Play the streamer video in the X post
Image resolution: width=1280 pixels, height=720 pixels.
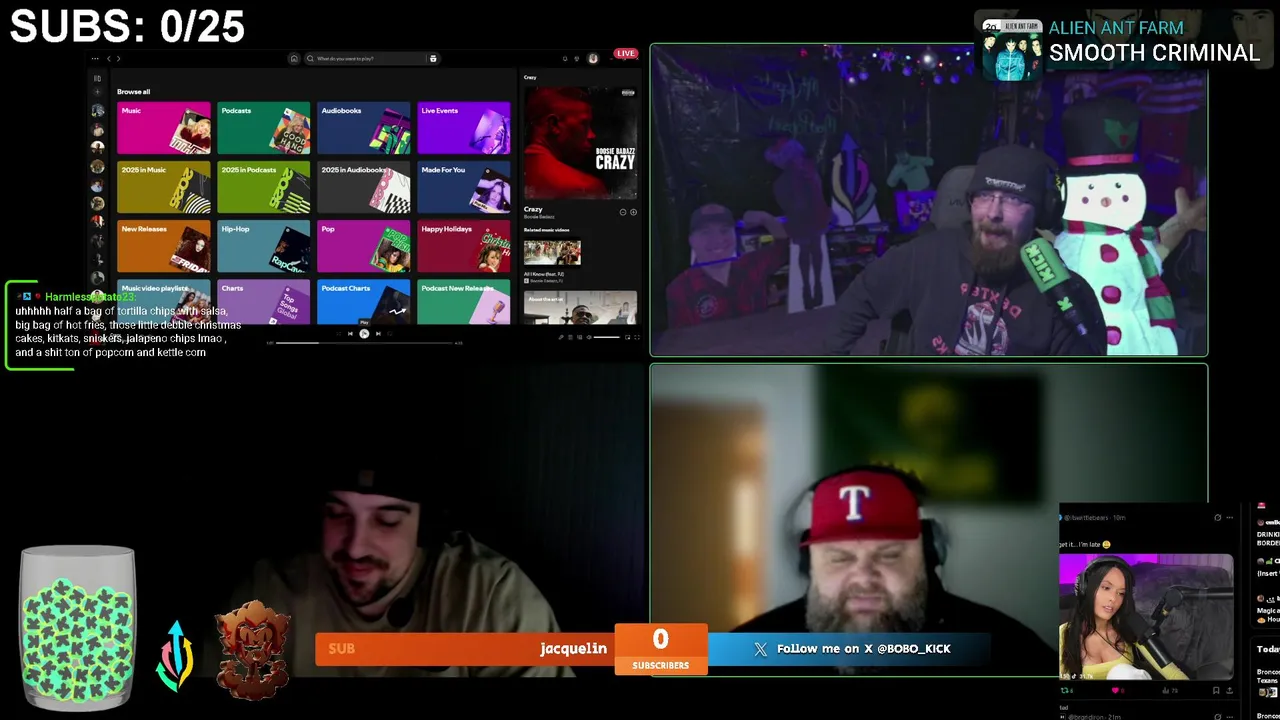1146,616
